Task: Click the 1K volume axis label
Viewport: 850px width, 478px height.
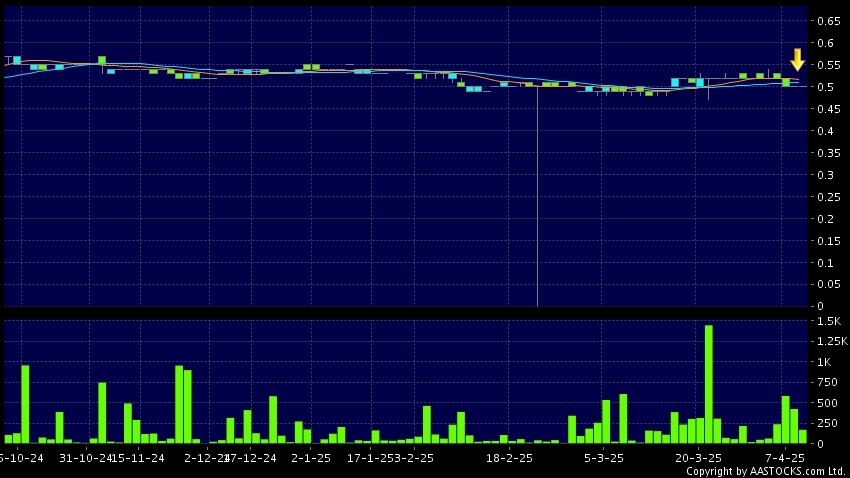Action: click(x=824, y=362)
